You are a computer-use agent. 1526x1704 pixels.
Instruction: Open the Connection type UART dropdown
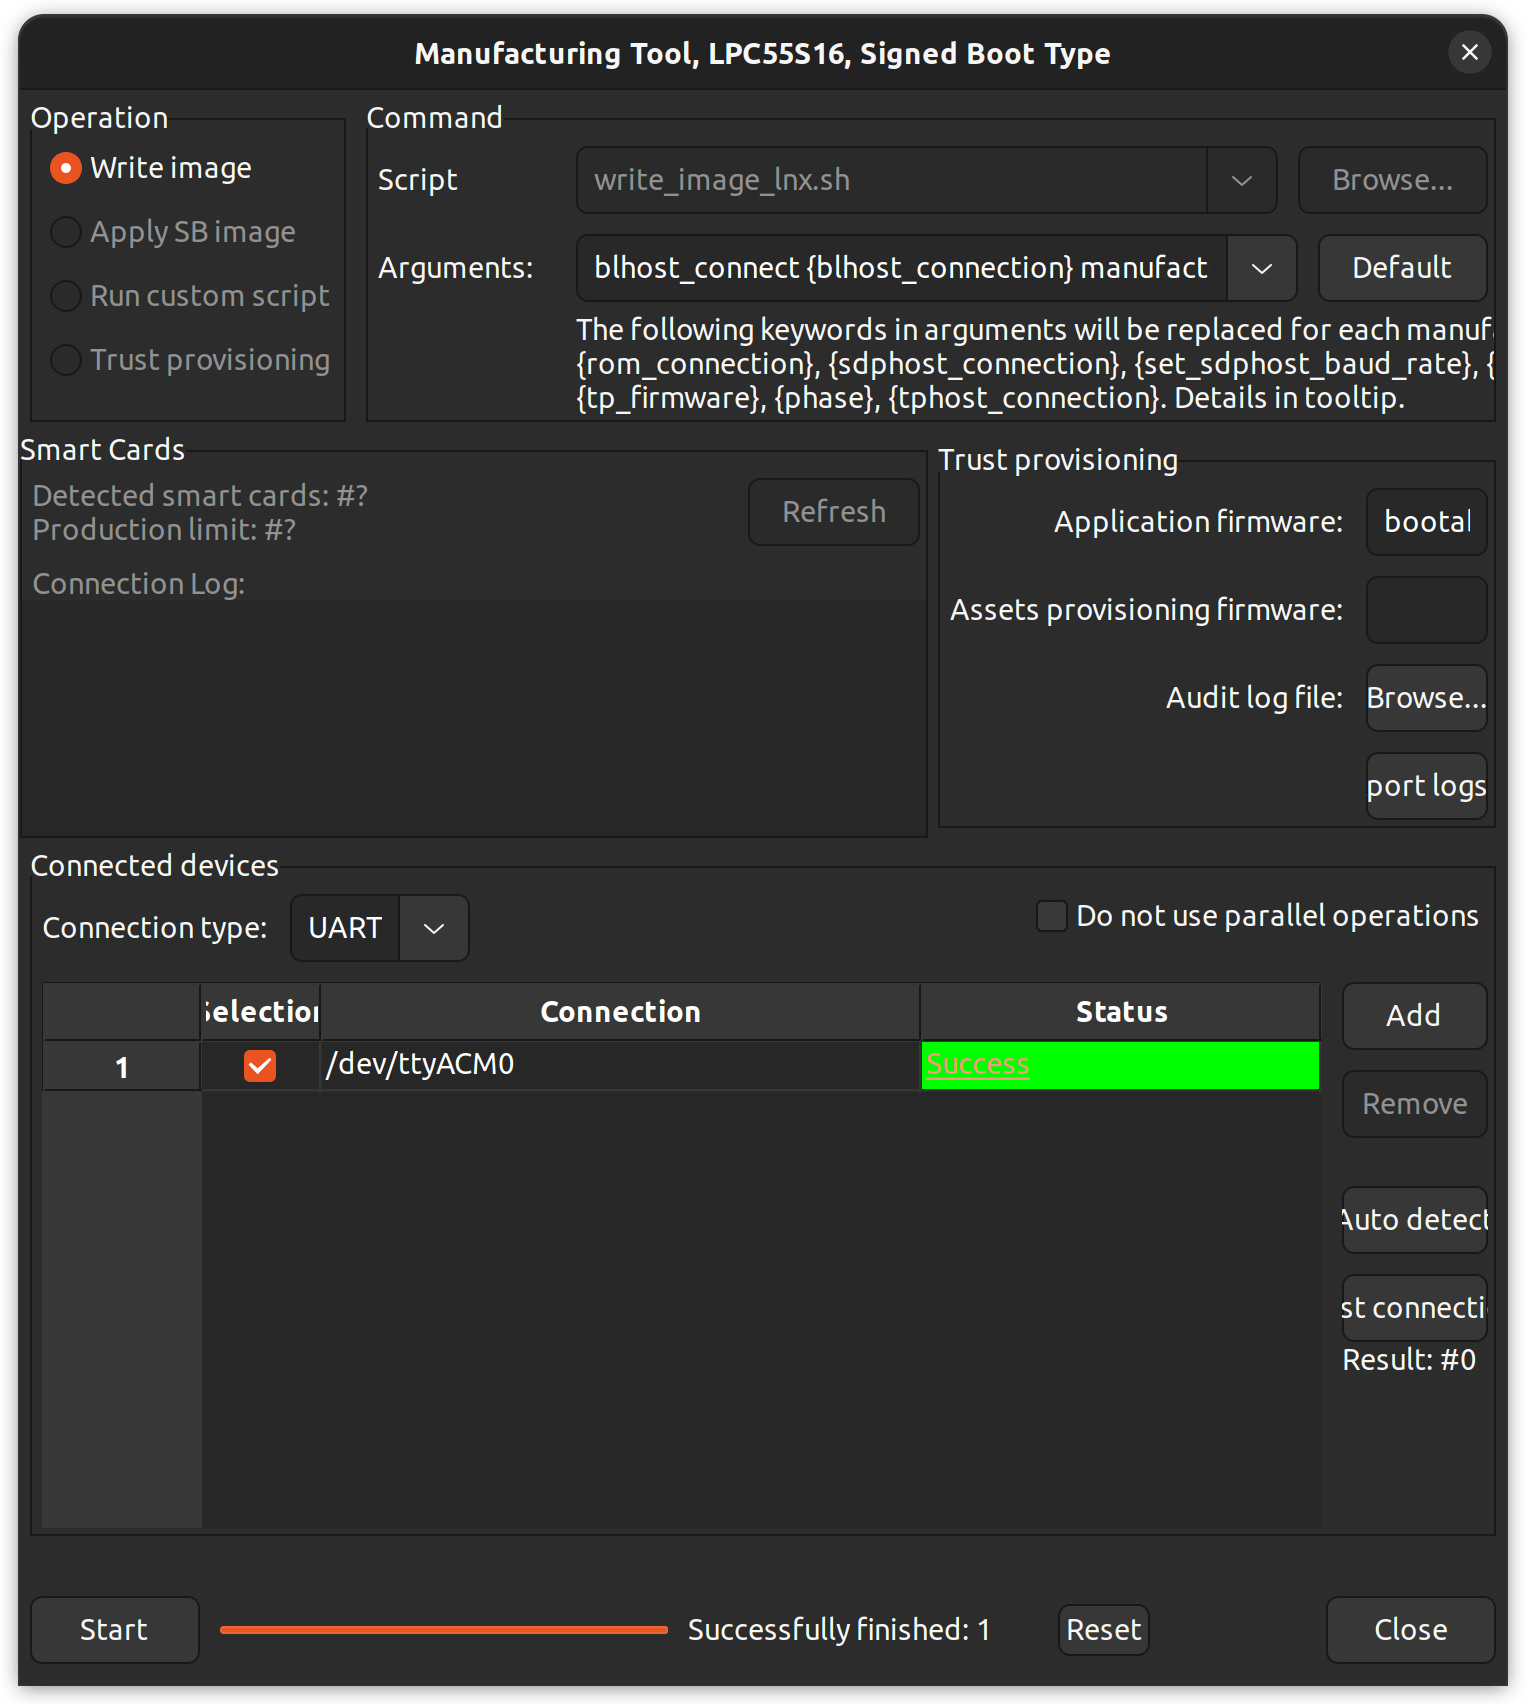pyautogui.click(x=433, y=928)
